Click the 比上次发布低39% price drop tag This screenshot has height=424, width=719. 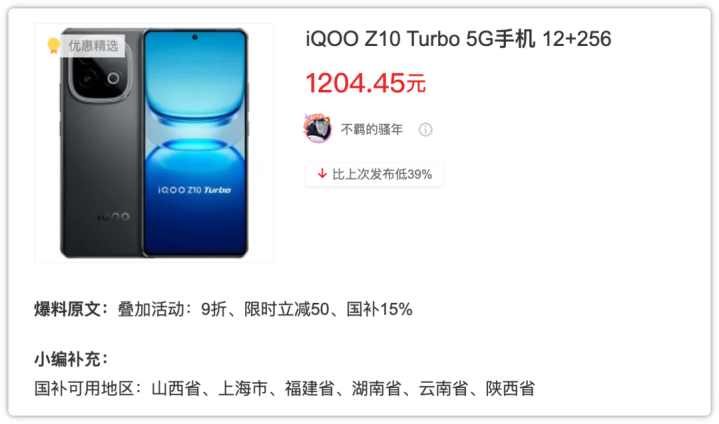pyautogui.click(x=374, y=174)
